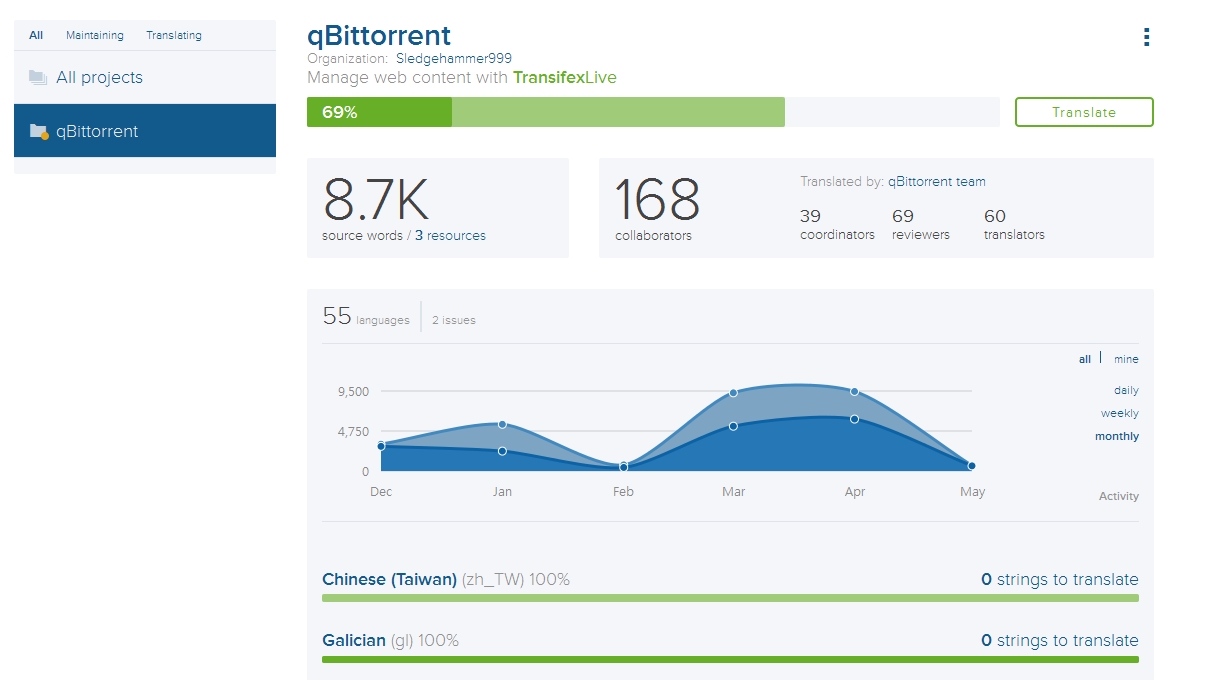This screenshot has width=1222, height=680.
Task: Click the upper Jan data point
Action: coord(502,424)
